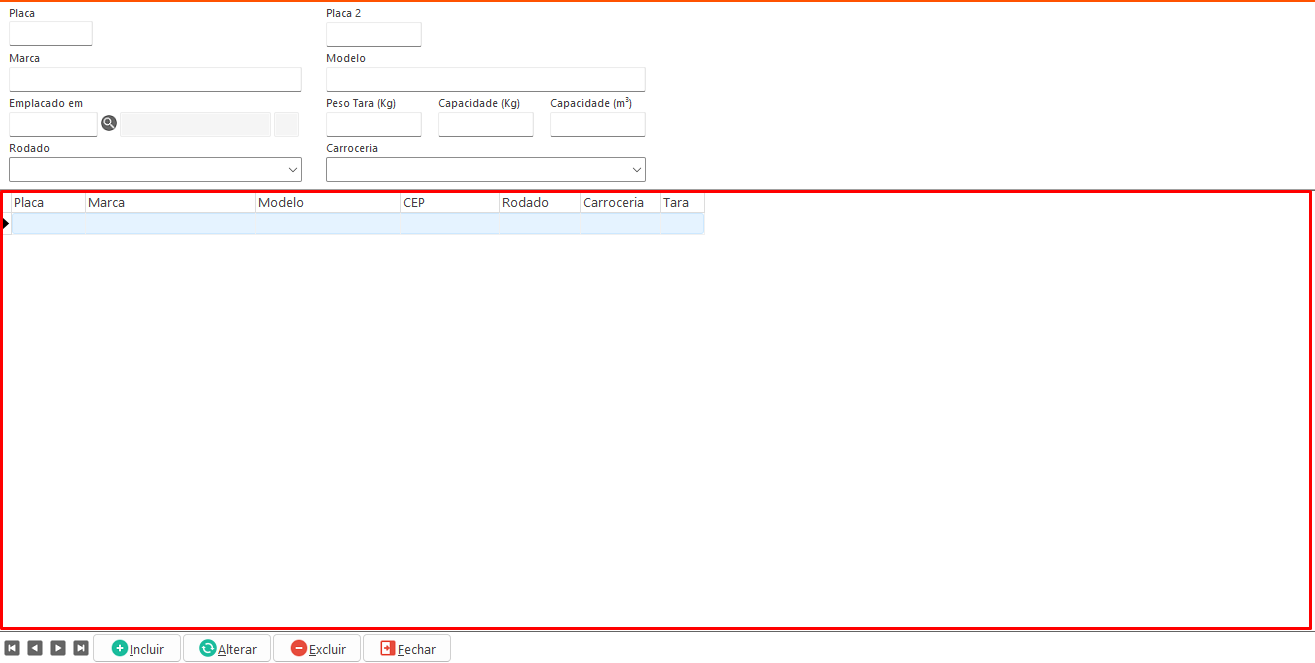Focus the Placa input field
The height and width of the screenshot is (663, 1315).
(51, 34)
